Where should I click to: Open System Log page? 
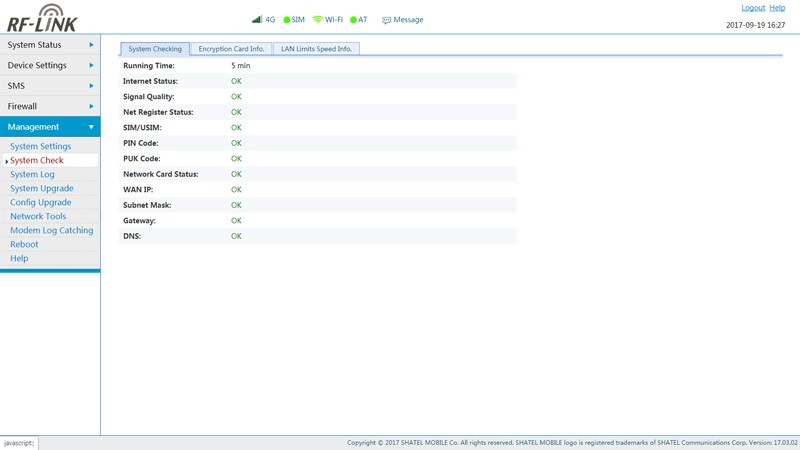click(x=32, y=174)
